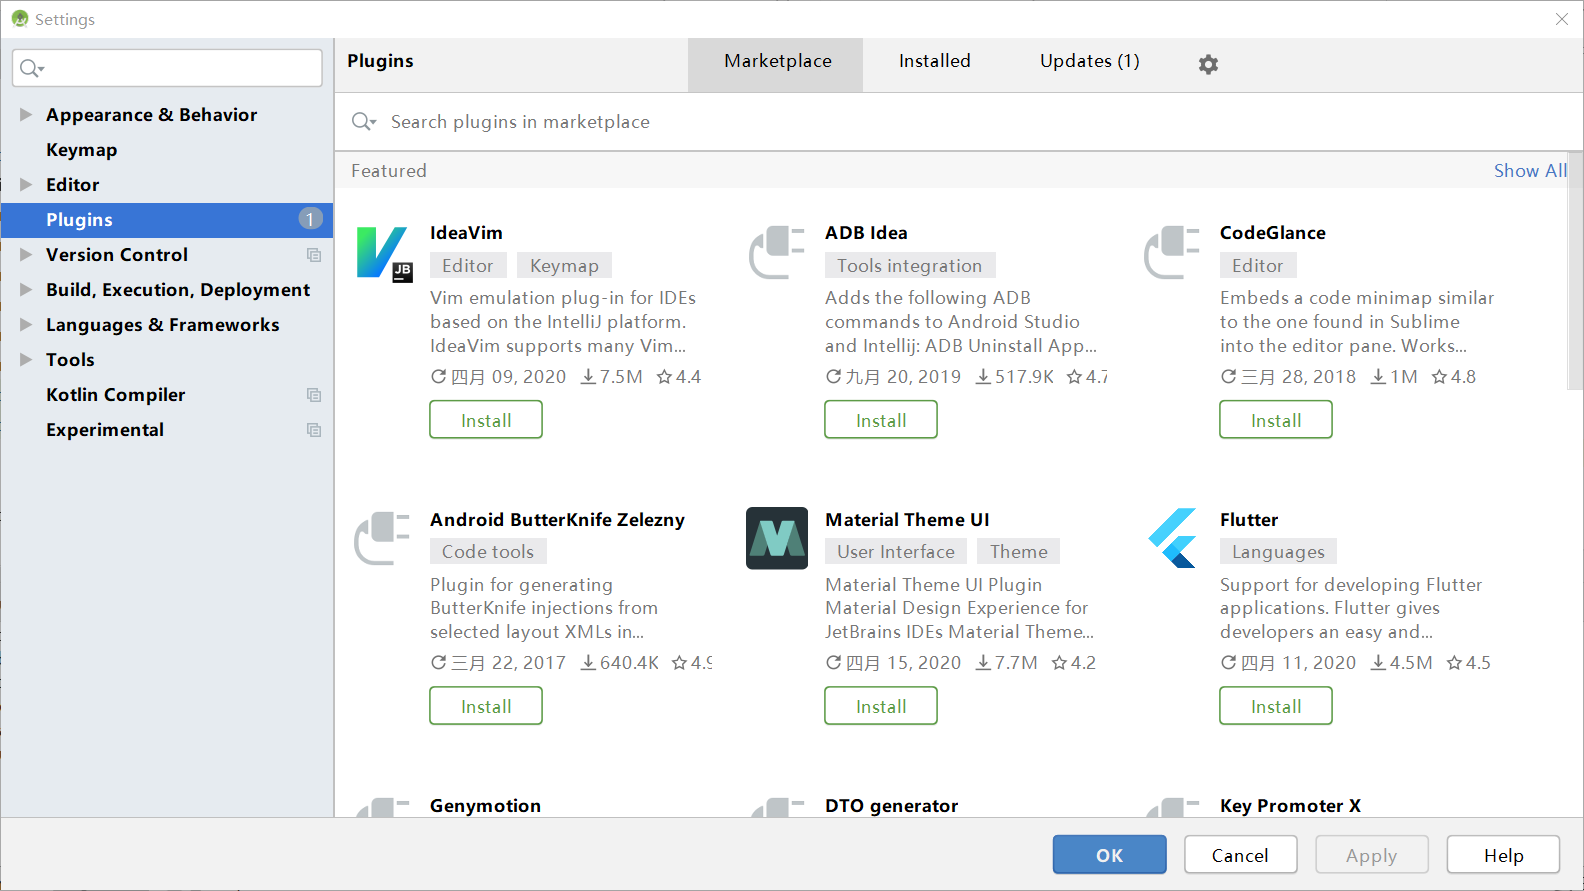Viewport: 1584px width, 891px height.
Task: Open the Genymotion plugin title
Action: 485,806
